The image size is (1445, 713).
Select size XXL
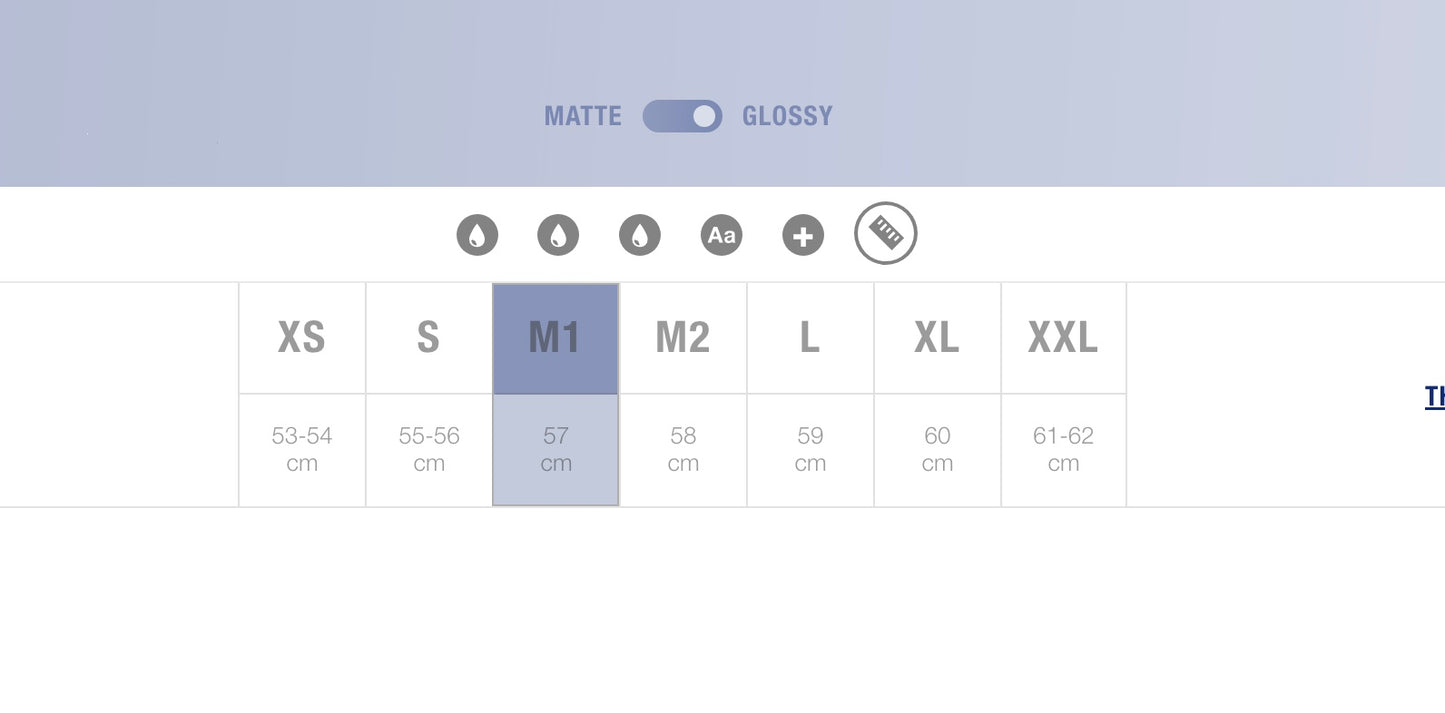[x=1063, y=338]
